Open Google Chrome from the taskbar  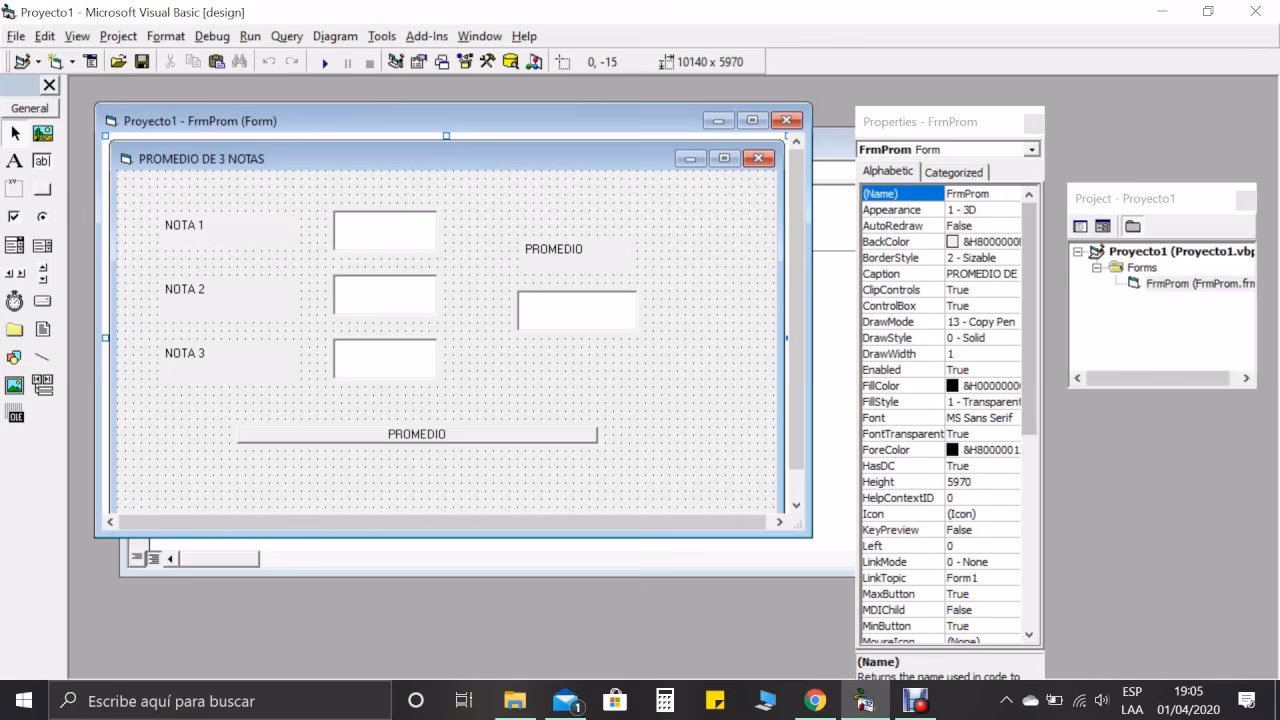[x=815, y=701]
